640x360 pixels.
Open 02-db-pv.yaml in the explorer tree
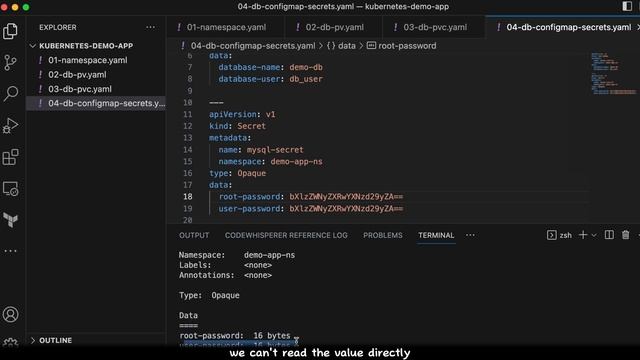[96, 75]
